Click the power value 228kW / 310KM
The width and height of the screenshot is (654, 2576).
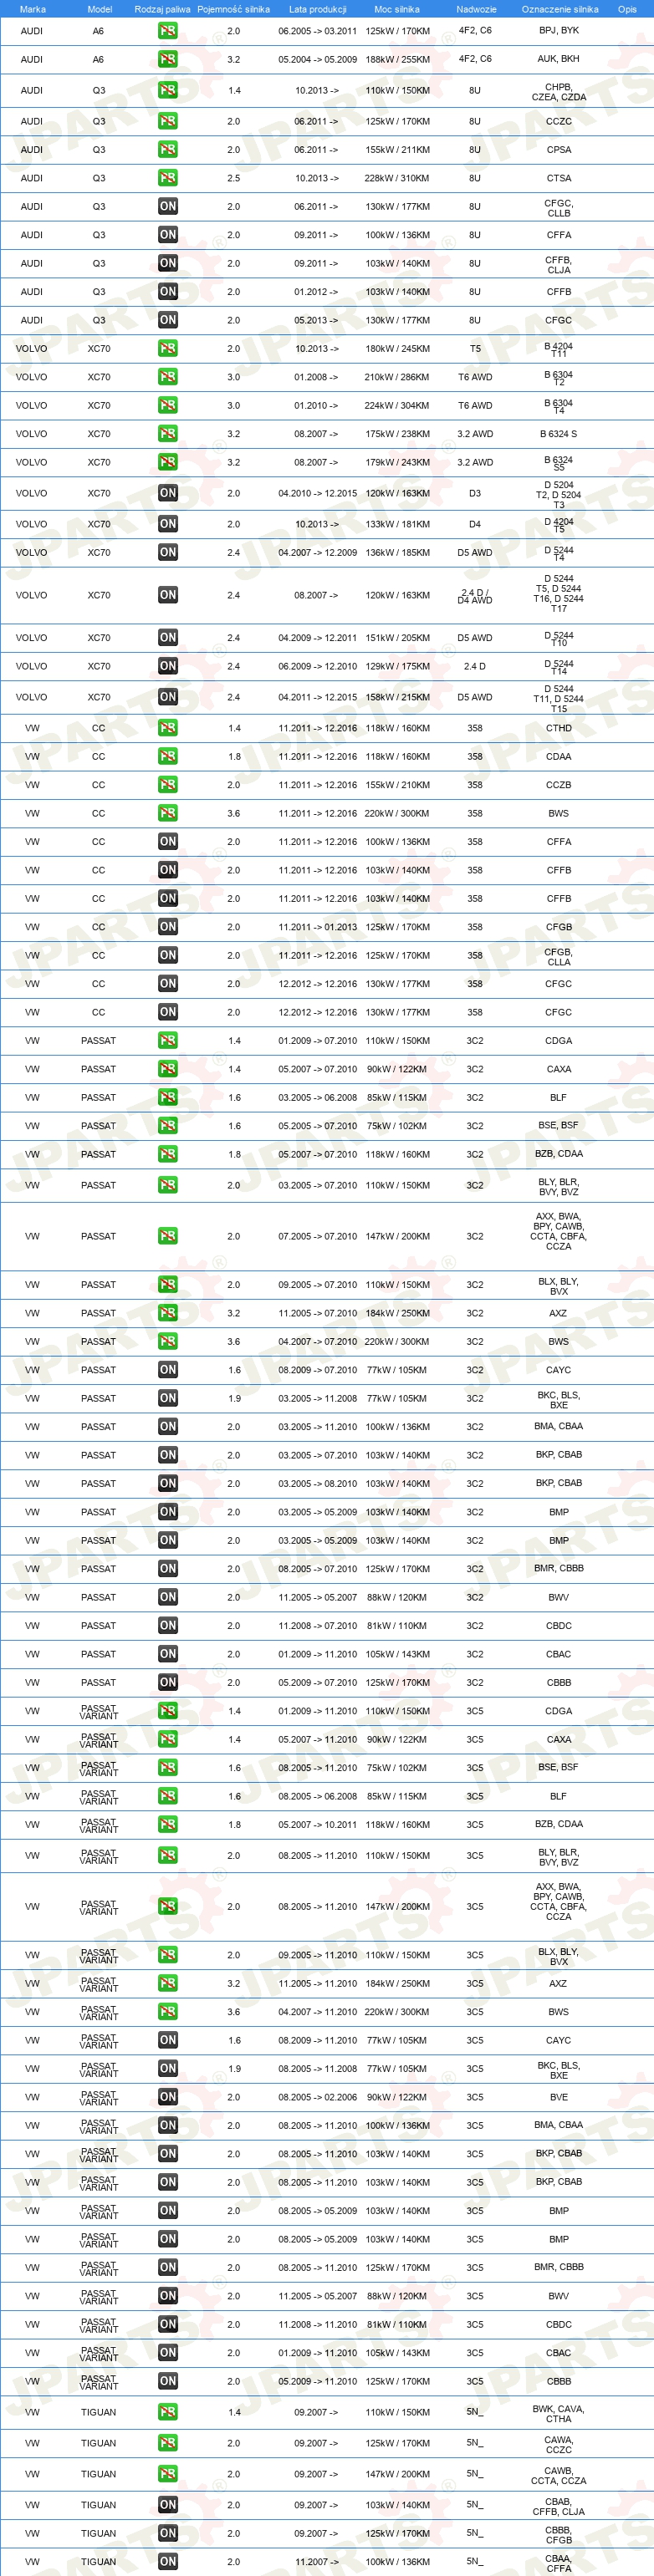[x=397, y=178]
